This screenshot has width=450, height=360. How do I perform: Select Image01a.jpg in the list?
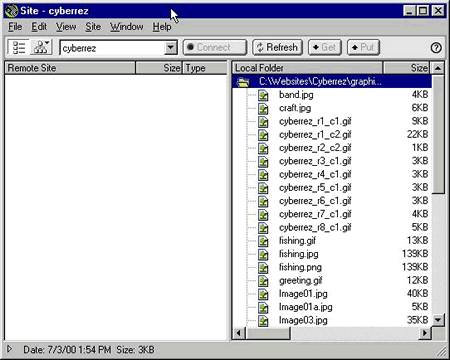click(x=305, y=307)
